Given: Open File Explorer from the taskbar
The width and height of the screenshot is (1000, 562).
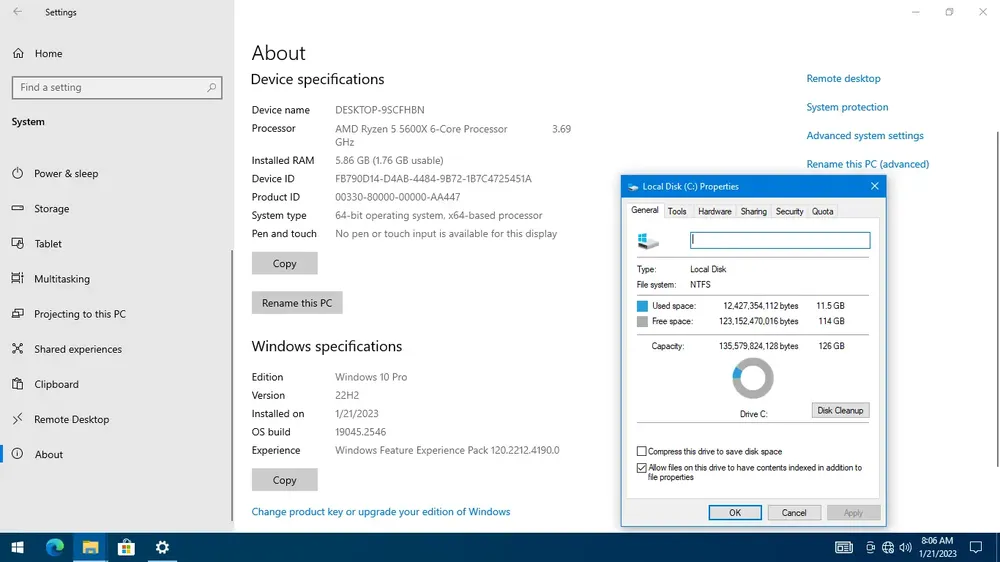Looking at the screenshot, I should [90, 547].
